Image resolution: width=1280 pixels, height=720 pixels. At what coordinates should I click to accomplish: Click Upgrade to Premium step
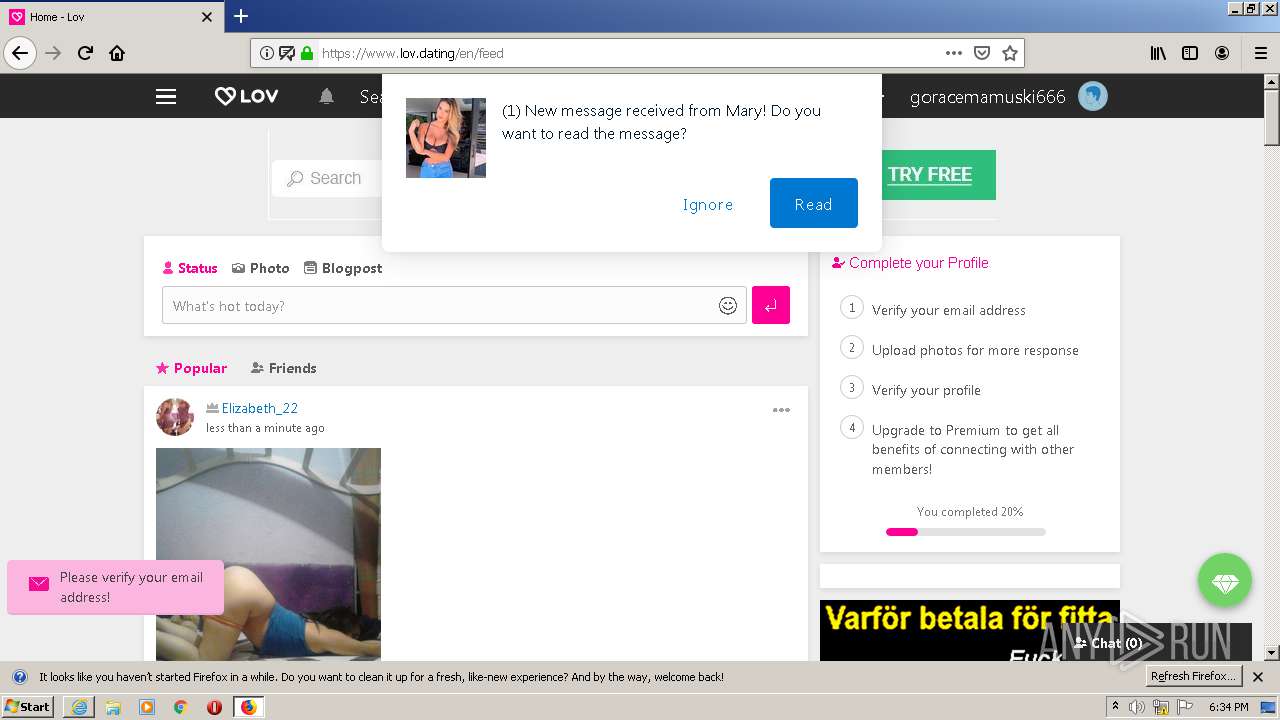[973, 449]
